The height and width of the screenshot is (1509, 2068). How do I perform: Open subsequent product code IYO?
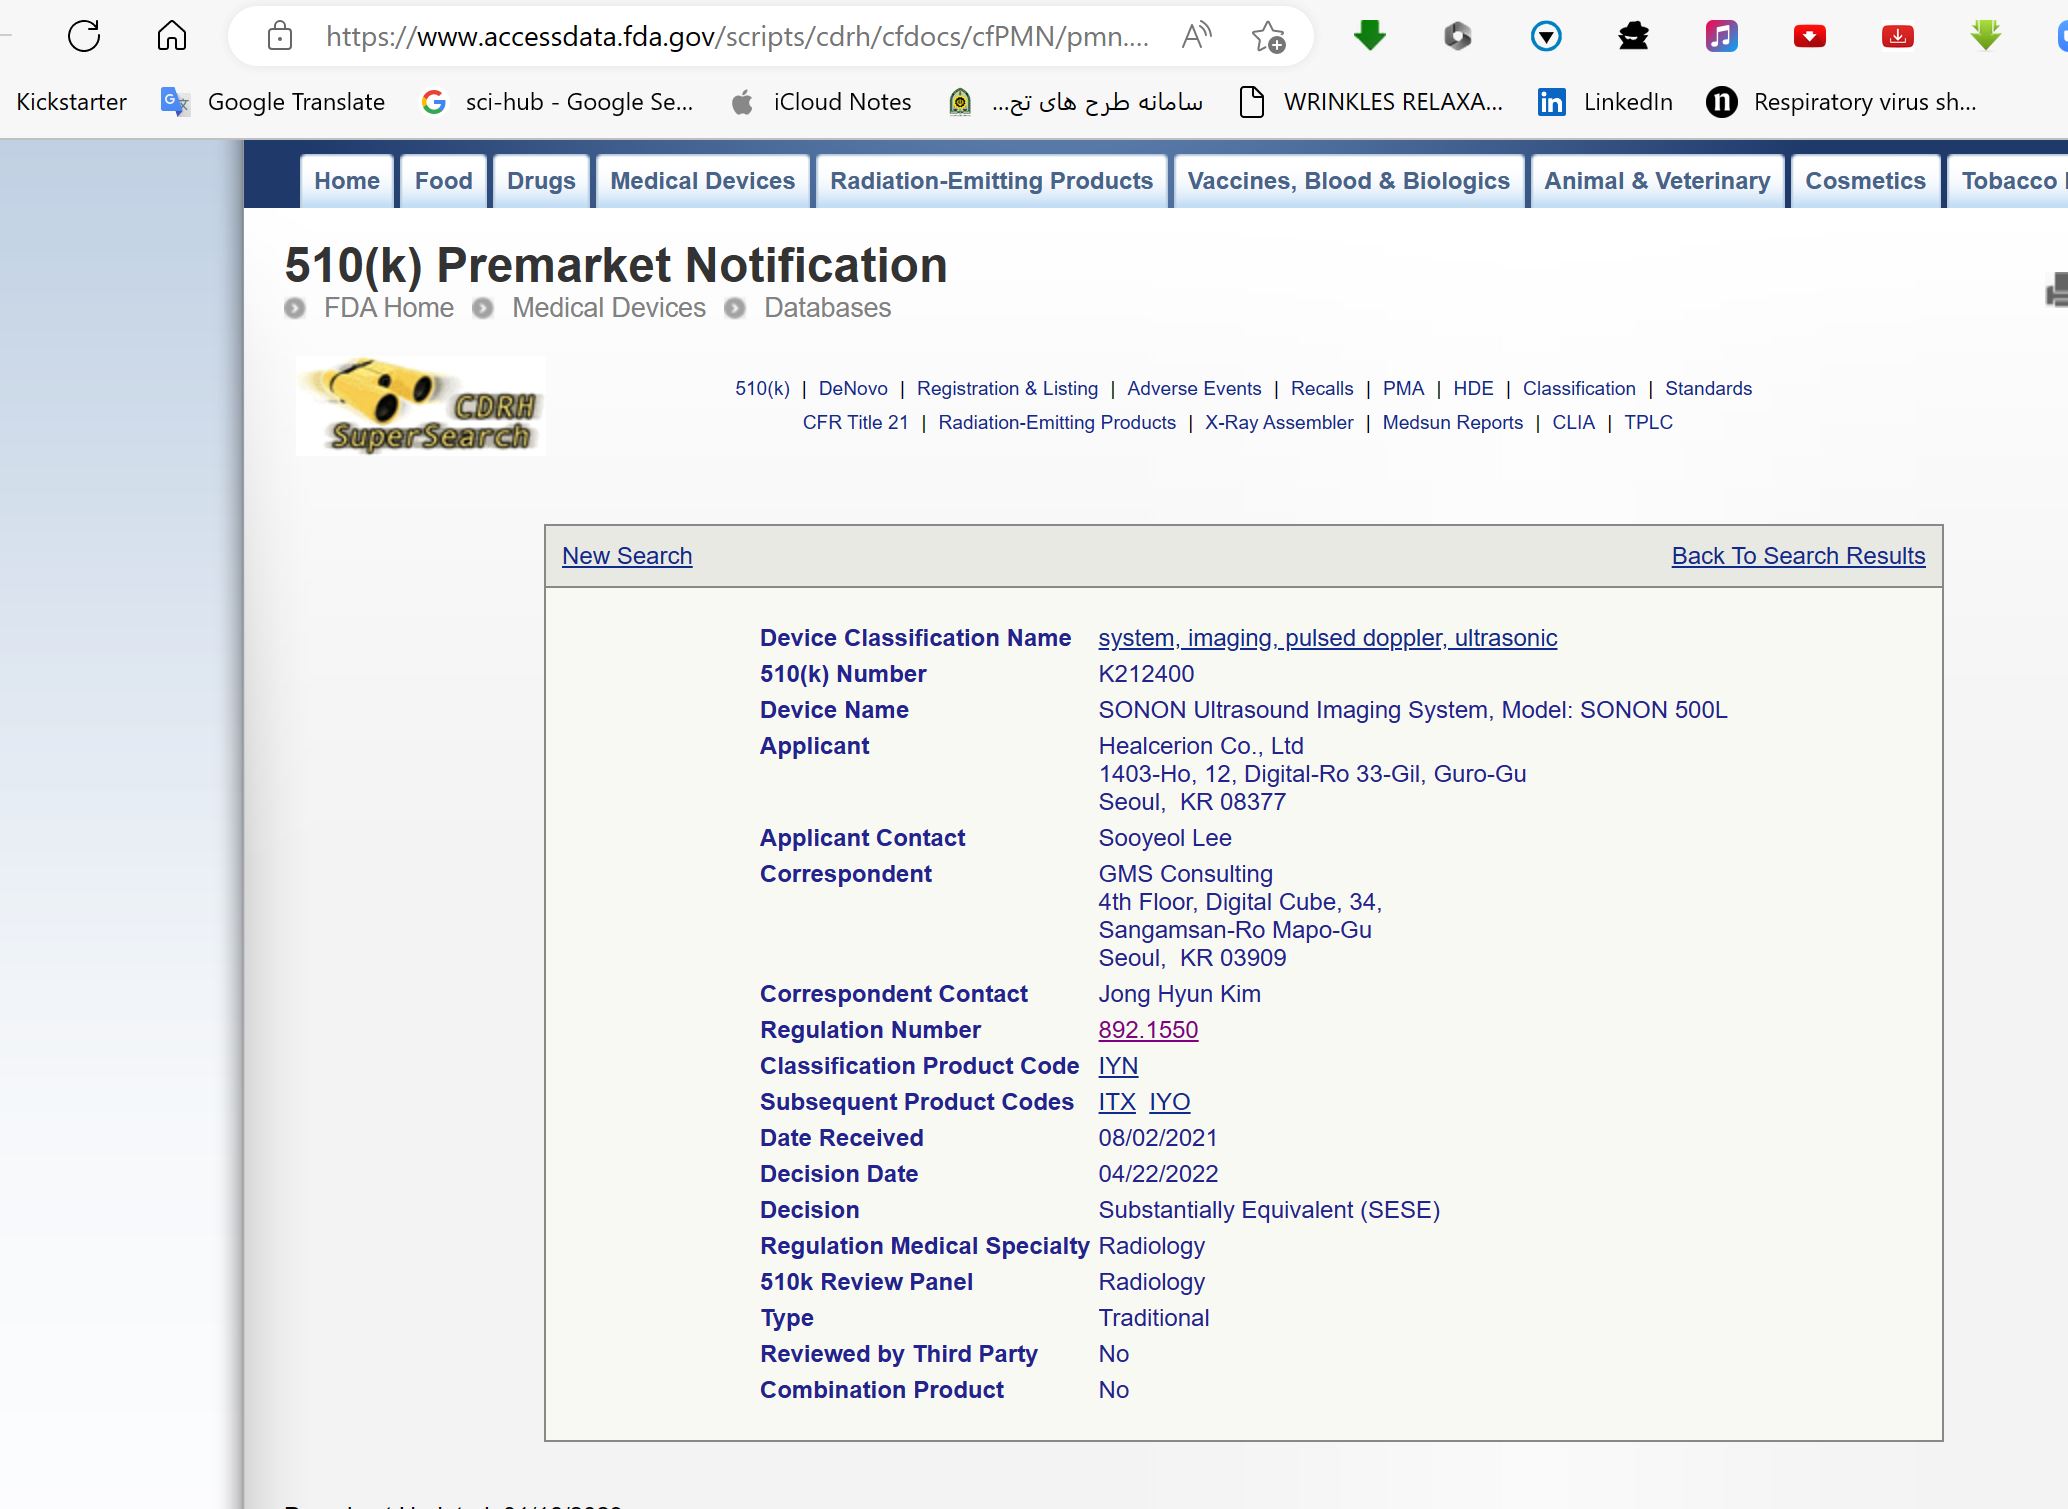[1169, 1102]
